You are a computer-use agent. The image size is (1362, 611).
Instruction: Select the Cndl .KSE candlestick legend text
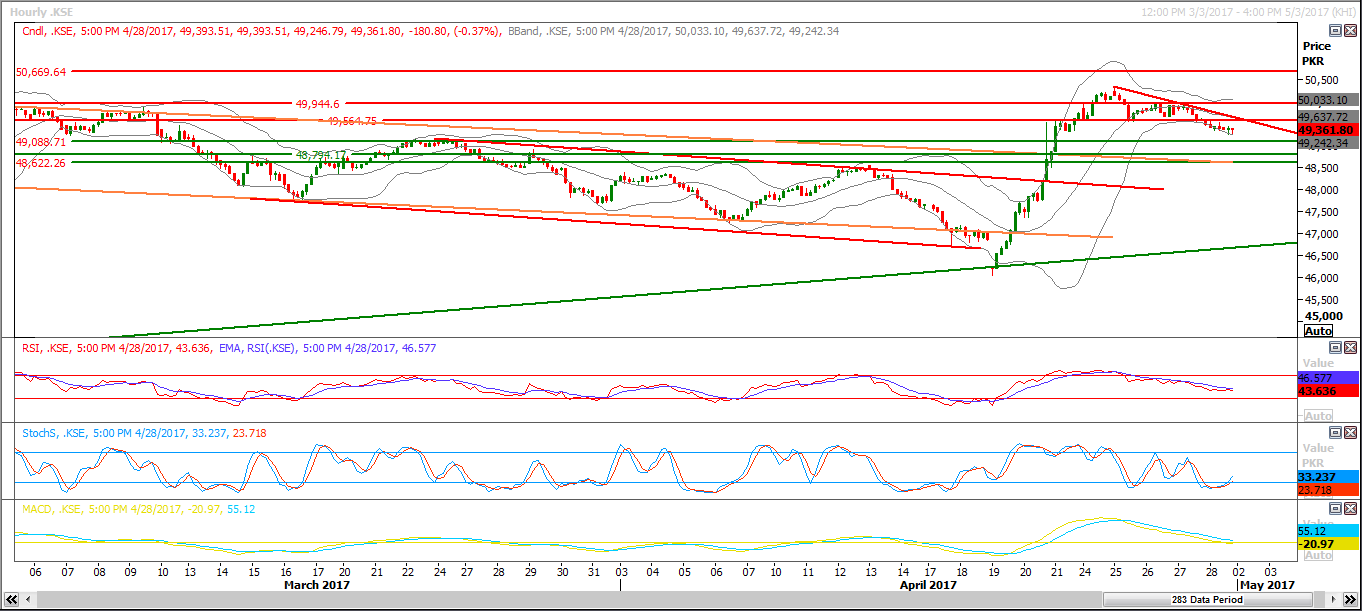262,31
